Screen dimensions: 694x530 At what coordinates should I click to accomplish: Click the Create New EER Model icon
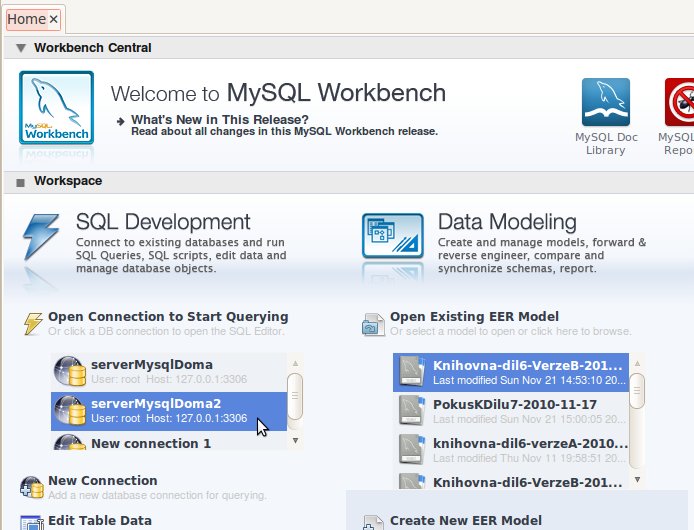[373, 522]
